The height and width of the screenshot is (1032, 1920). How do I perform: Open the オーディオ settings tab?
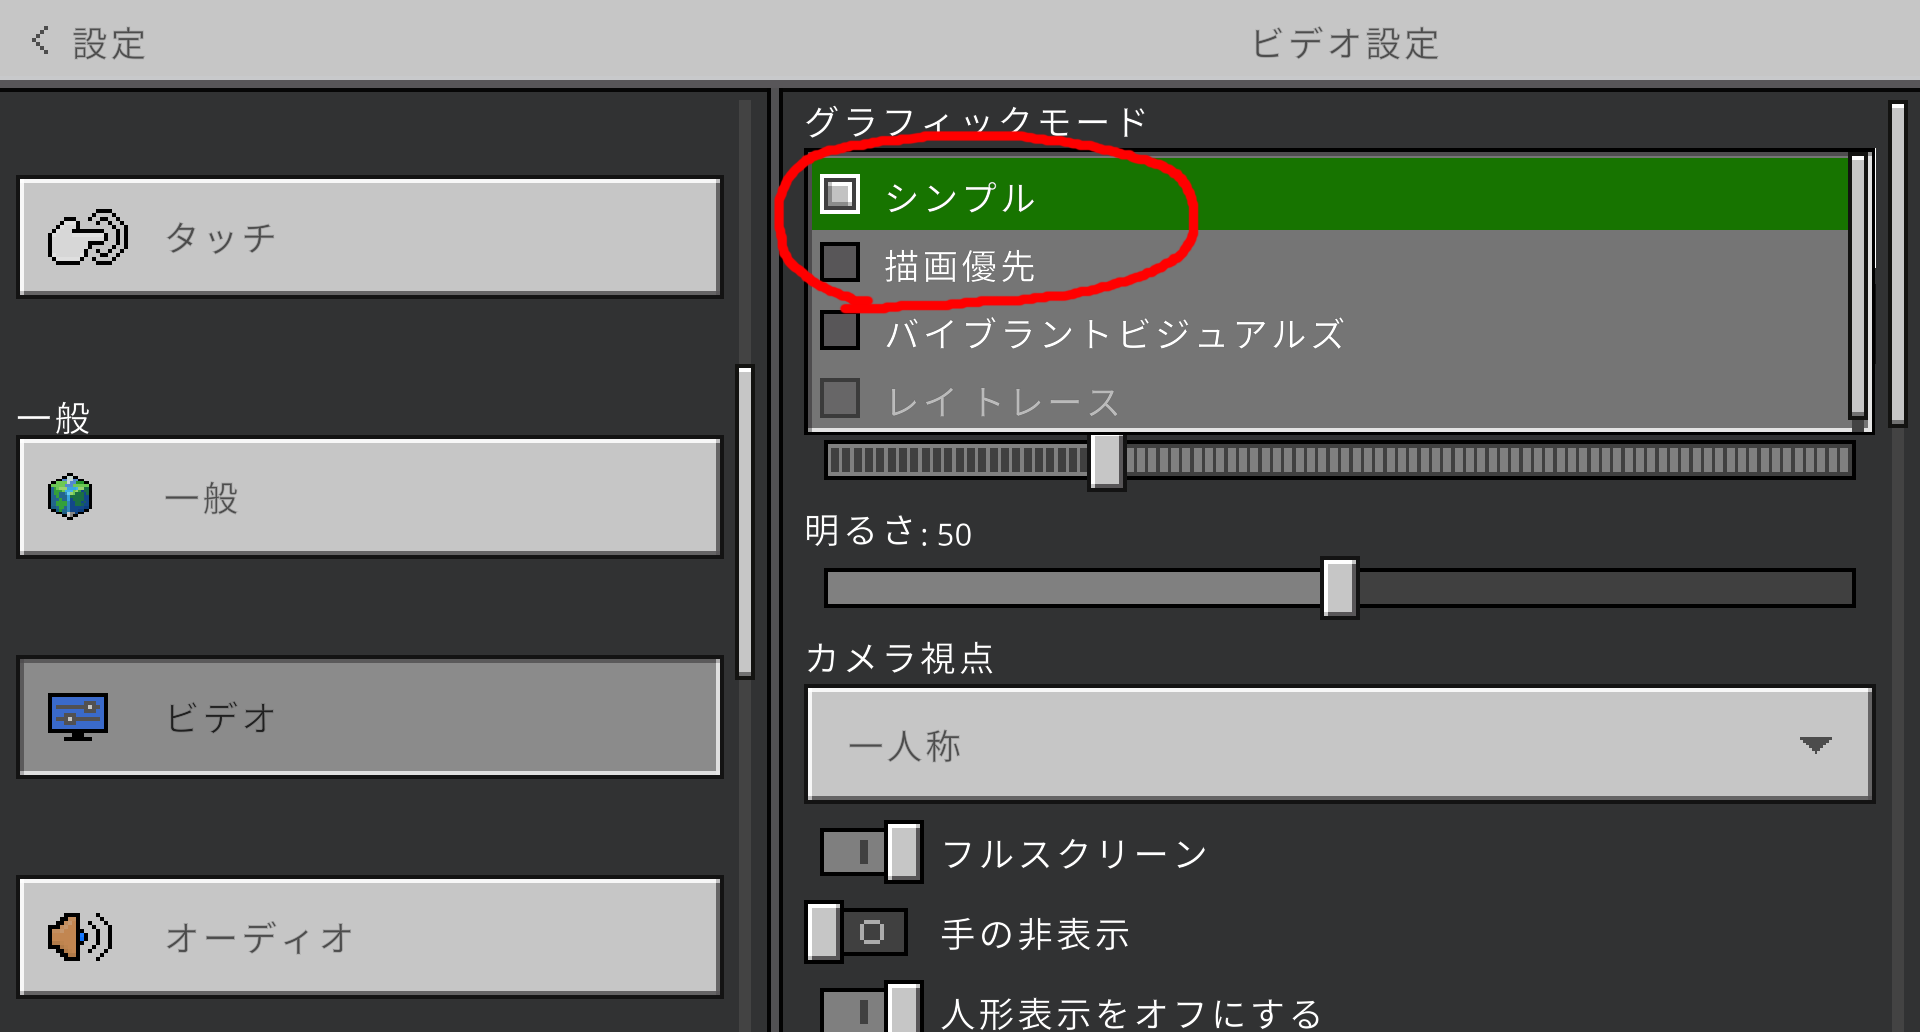point(370,937)
